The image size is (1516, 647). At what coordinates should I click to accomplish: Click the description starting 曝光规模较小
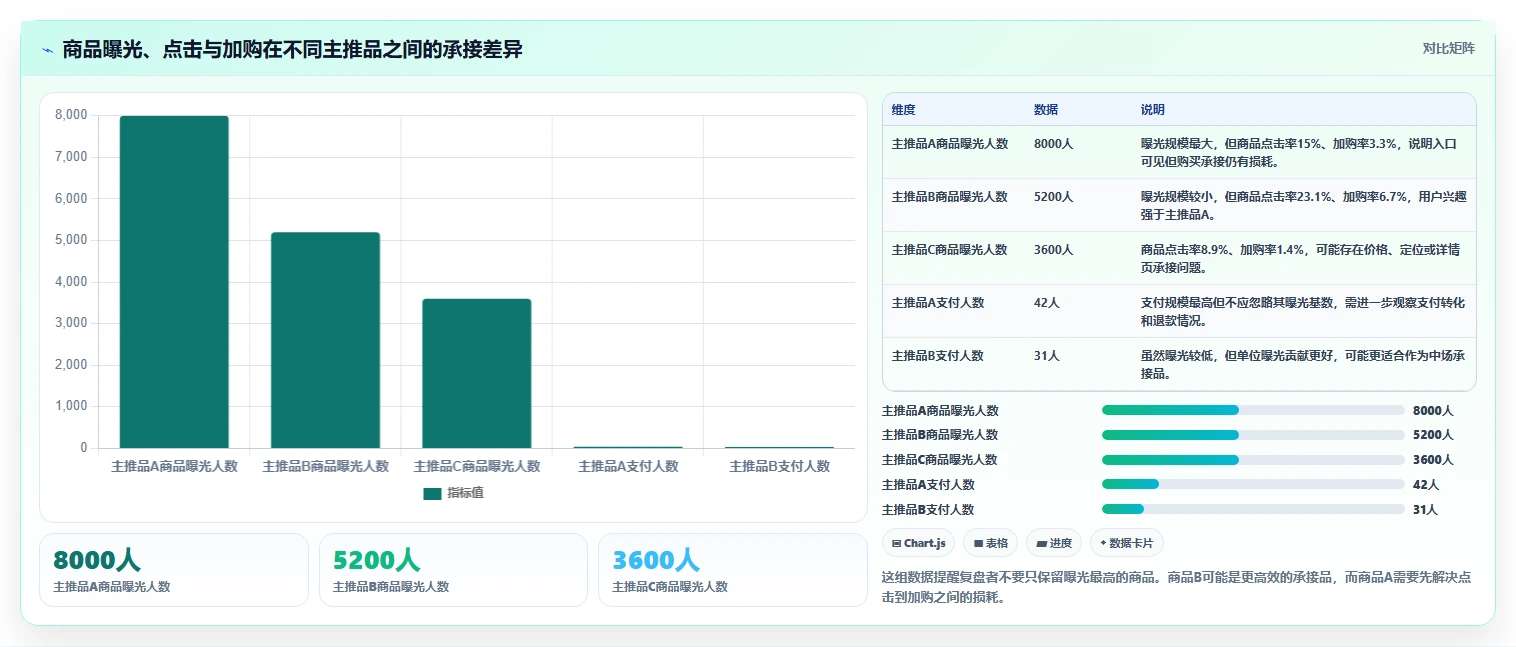(x=1304, y=206)
